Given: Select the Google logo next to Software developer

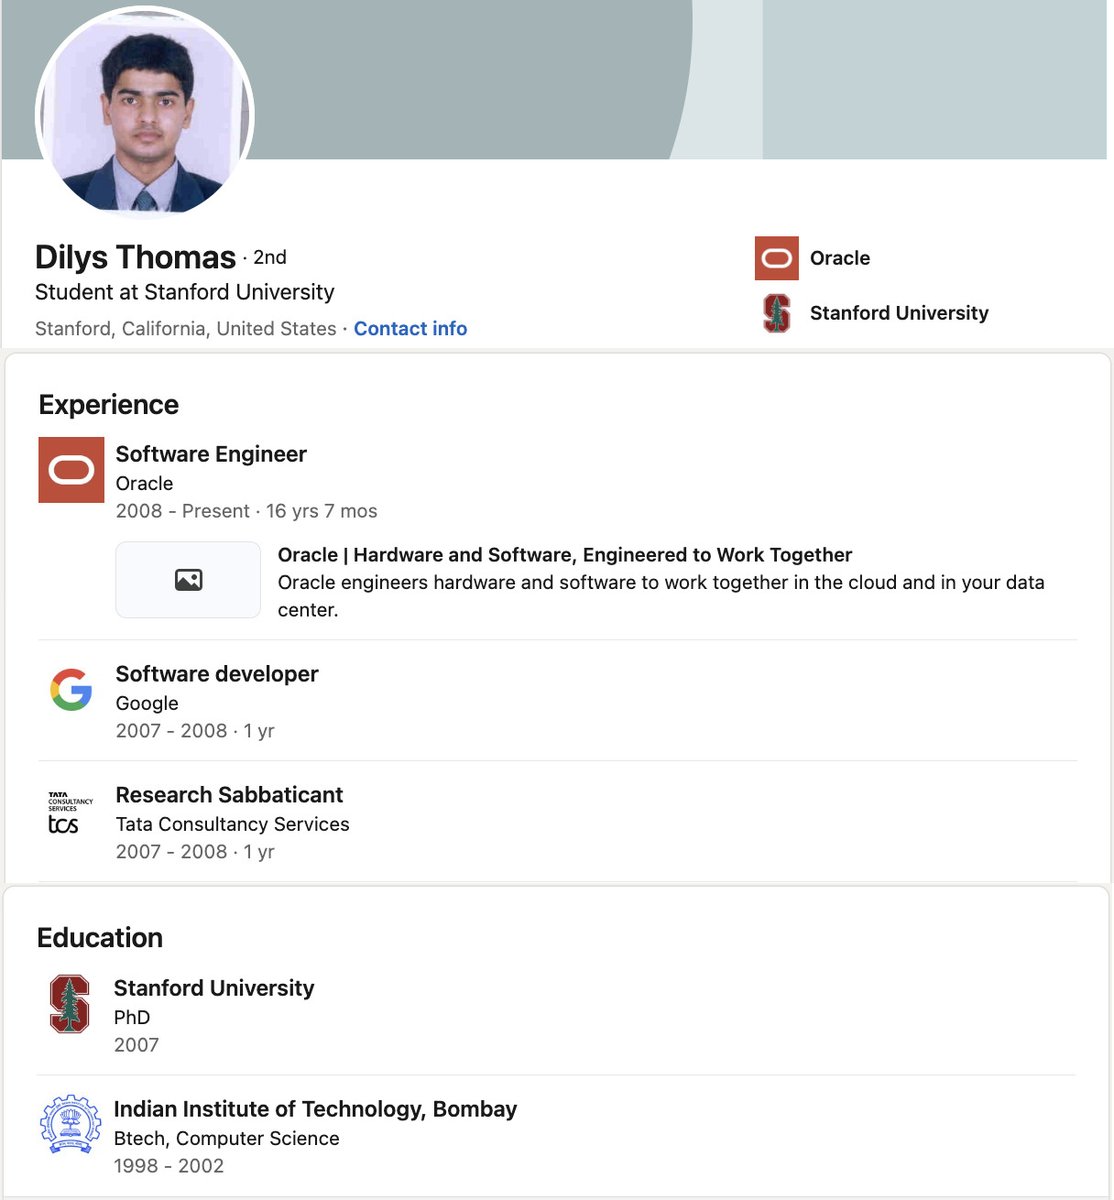Looking at the screenshot, I should [69, 689].
